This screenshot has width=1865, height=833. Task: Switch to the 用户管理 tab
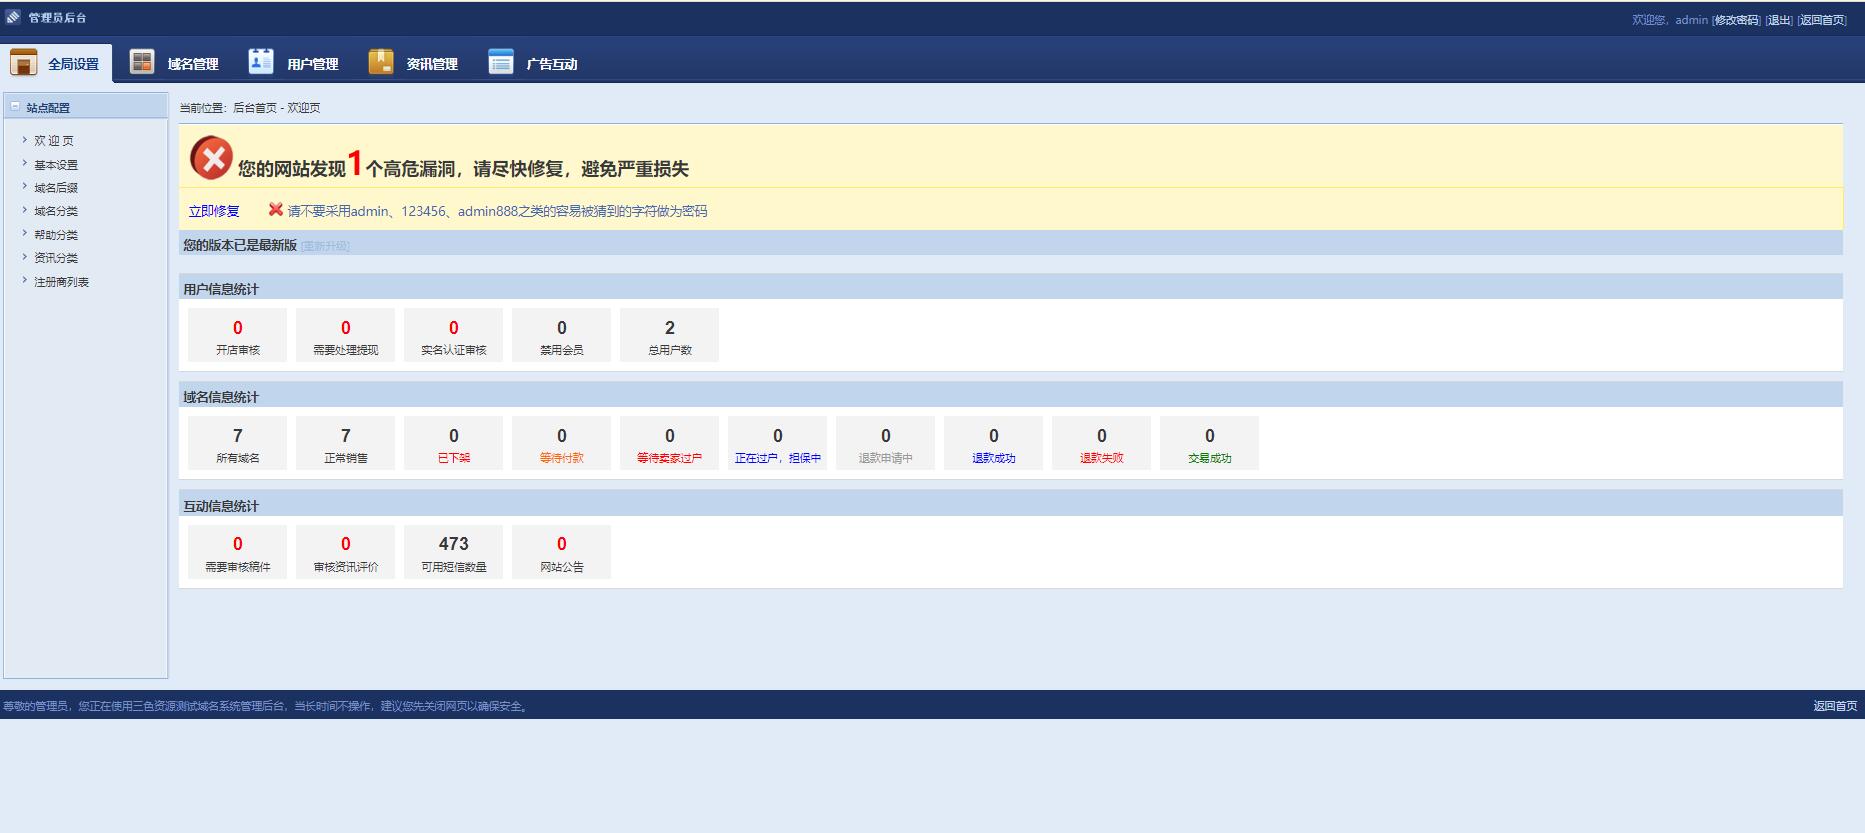[312, 64]
